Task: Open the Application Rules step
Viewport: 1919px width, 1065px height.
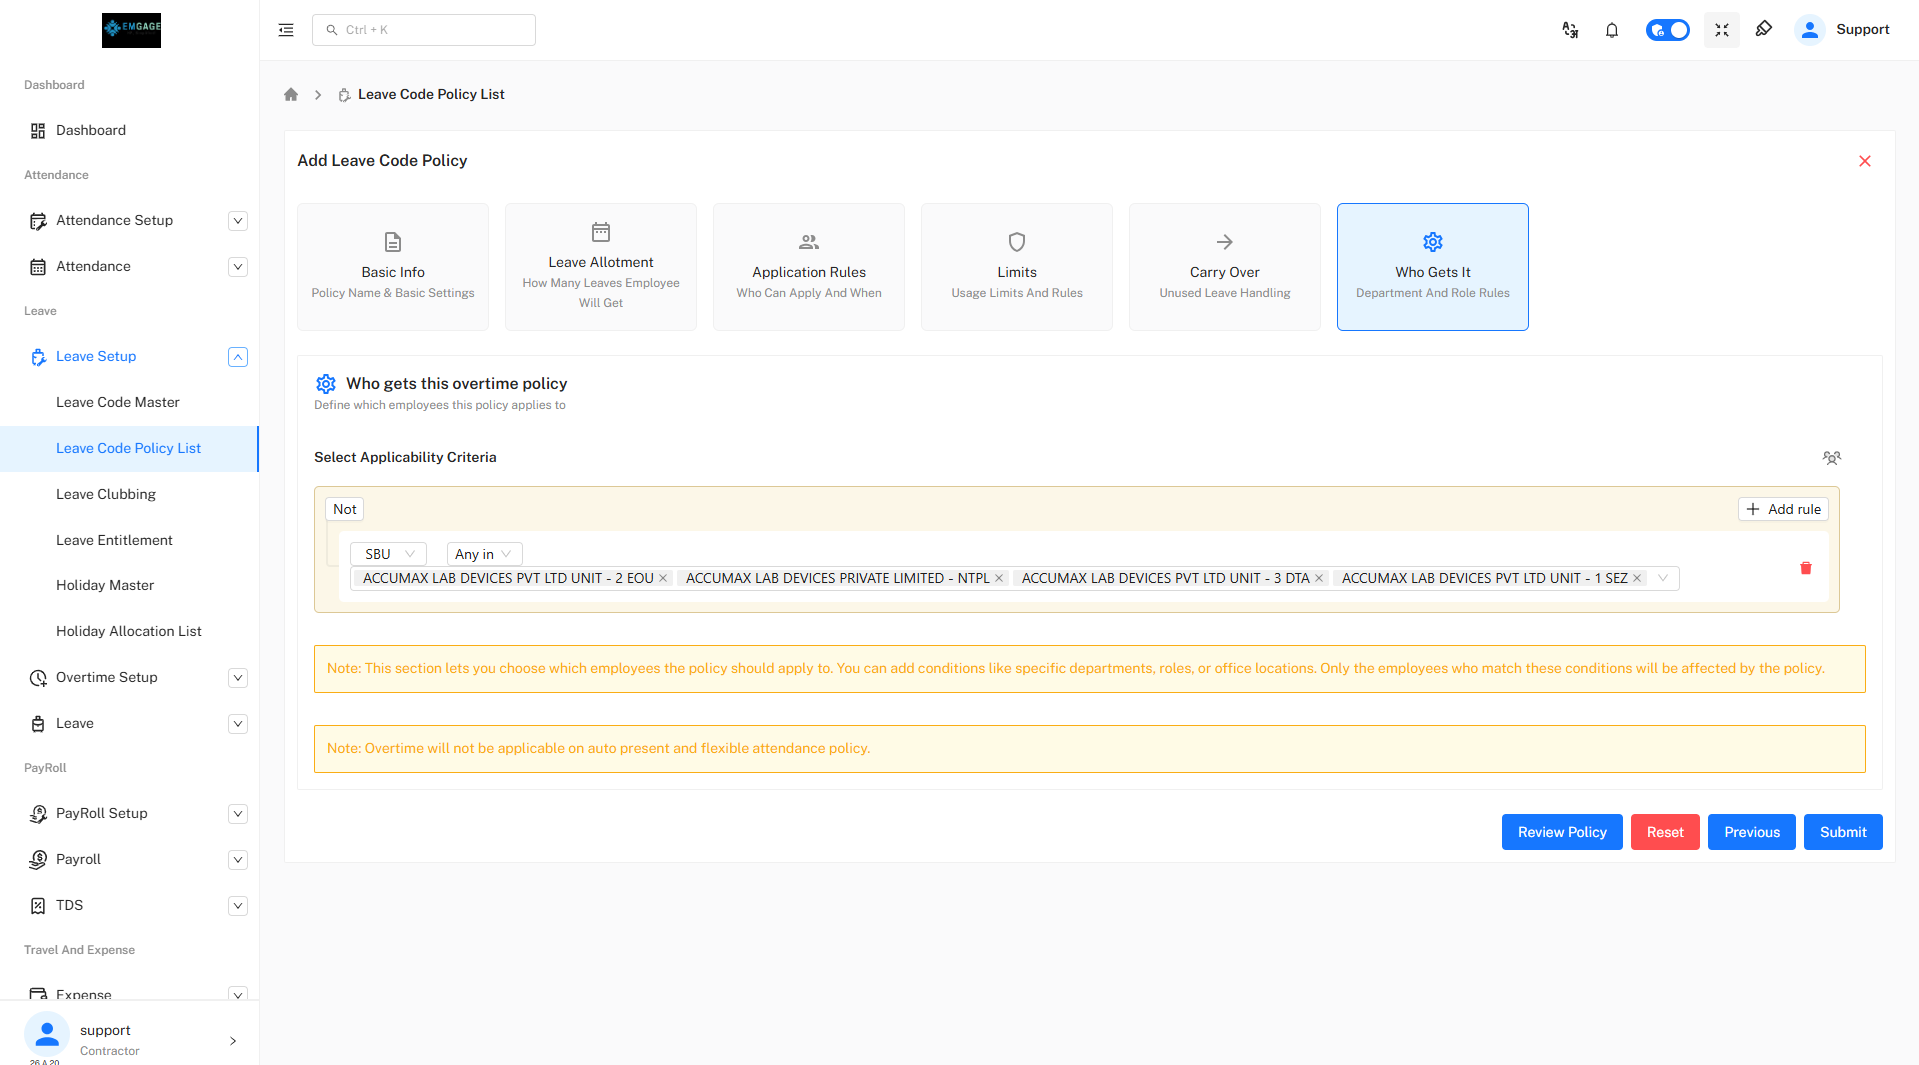Action: tap(809, 267)
